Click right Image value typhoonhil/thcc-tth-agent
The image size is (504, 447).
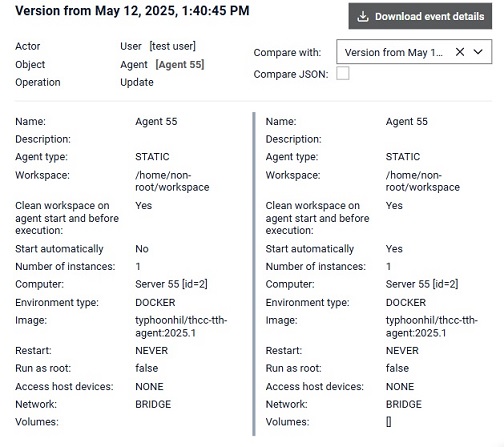(x=432, y=327)
